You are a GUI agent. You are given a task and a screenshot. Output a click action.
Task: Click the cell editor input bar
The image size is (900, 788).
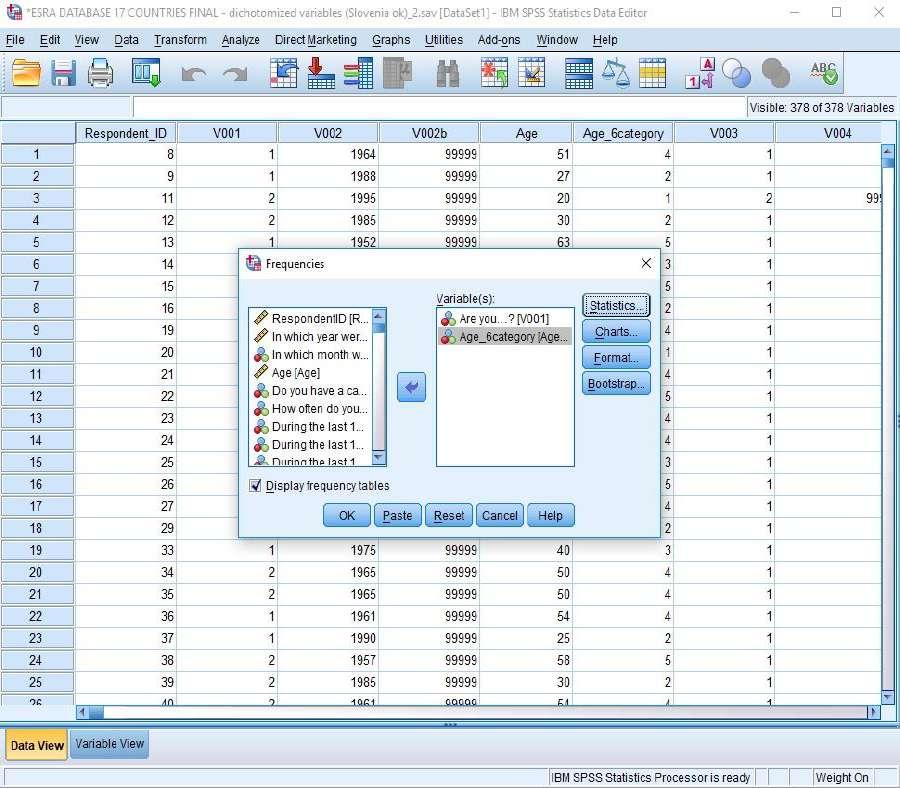(x=440, y=107)
